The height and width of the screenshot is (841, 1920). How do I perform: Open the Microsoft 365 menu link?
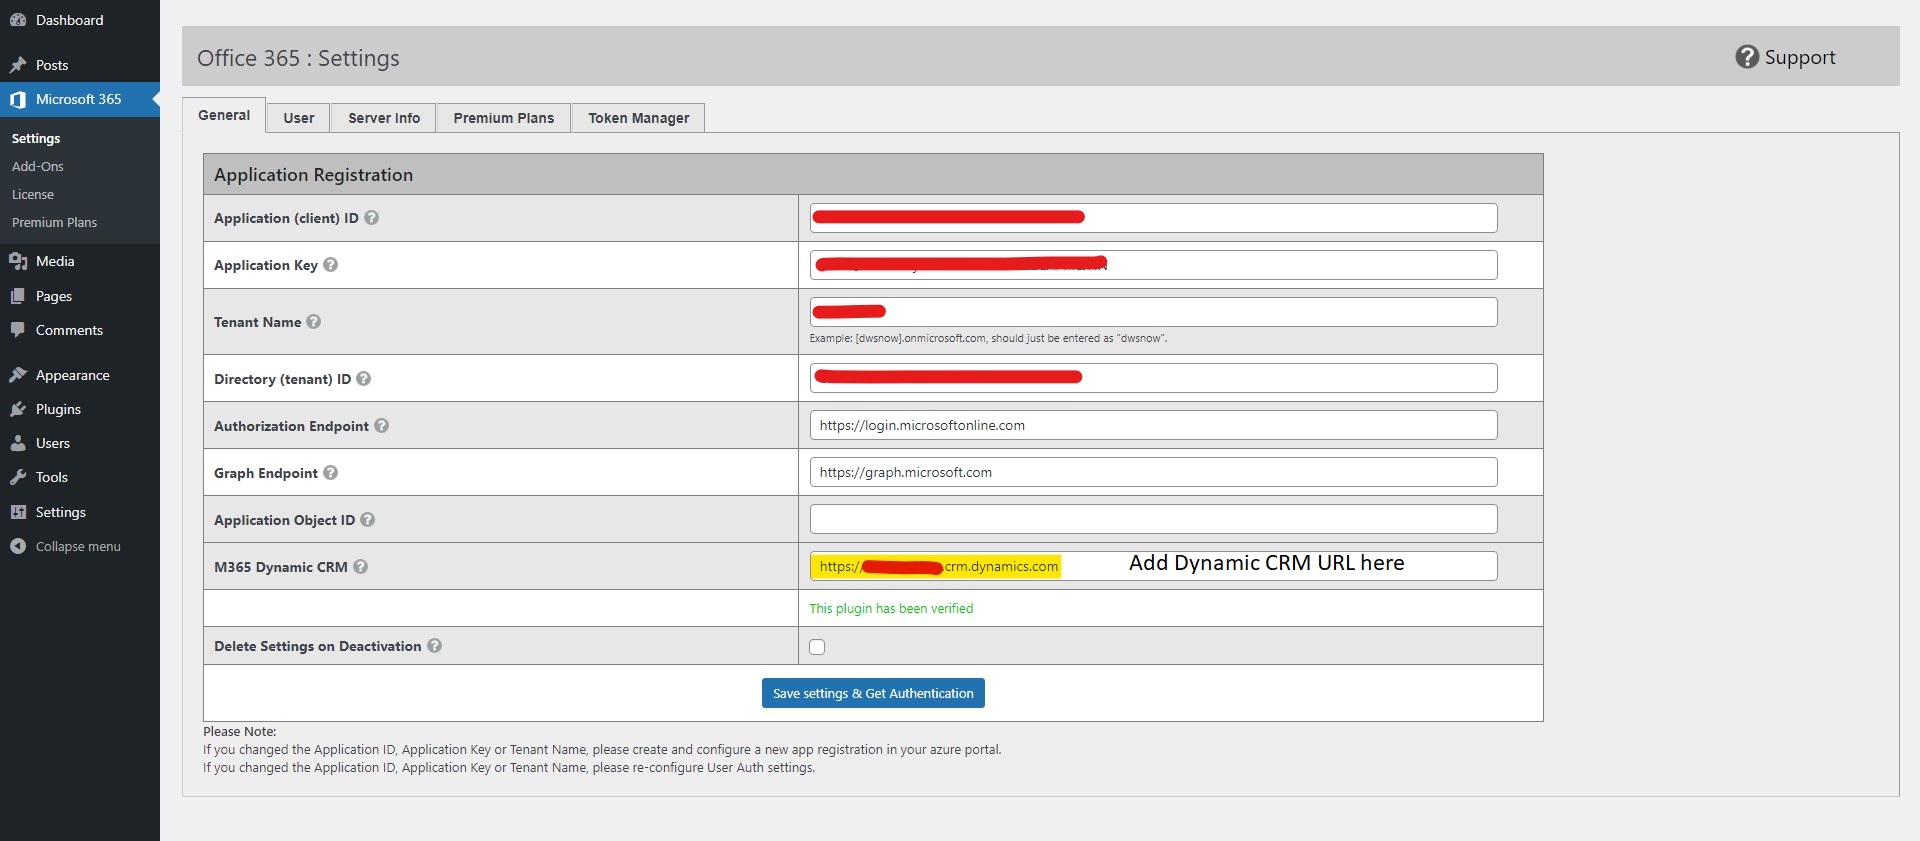79,99
